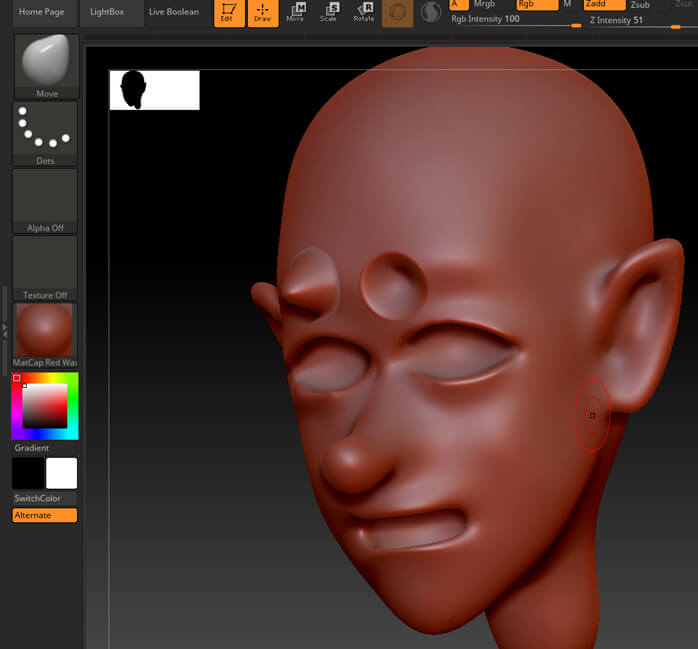The width and height of the screenshot is (698, 649).
Task: Switch to the Move transform tool
Action: [296, 13]
